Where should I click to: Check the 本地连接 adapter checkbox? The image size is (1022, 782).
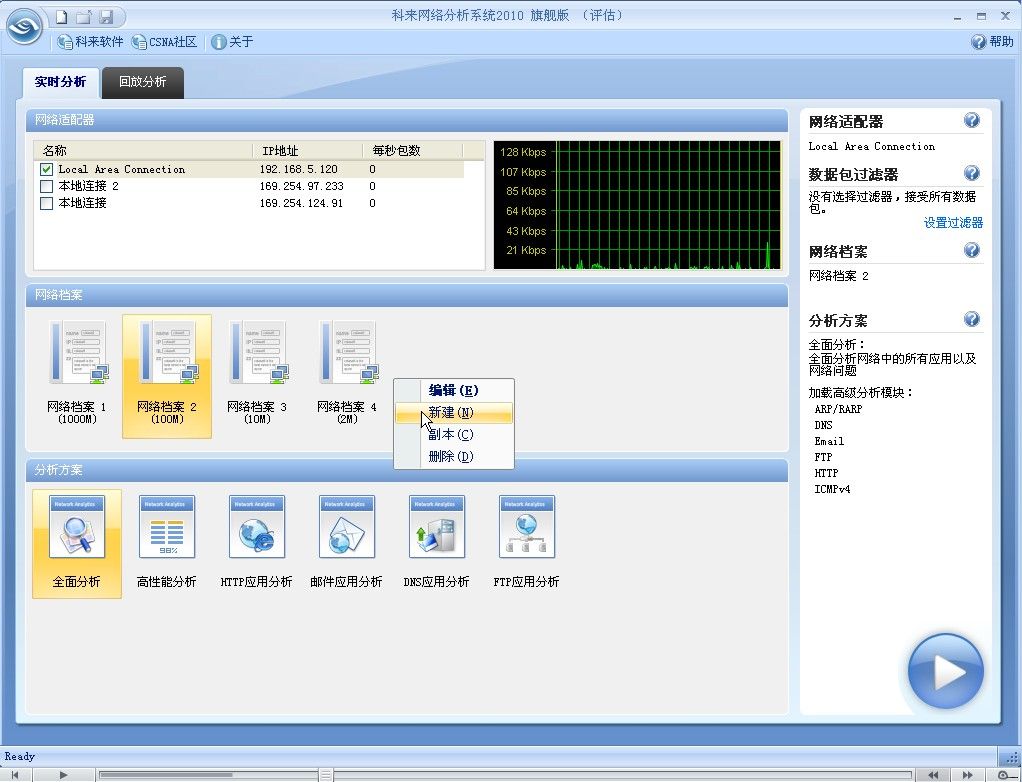(x=47, y=203)
